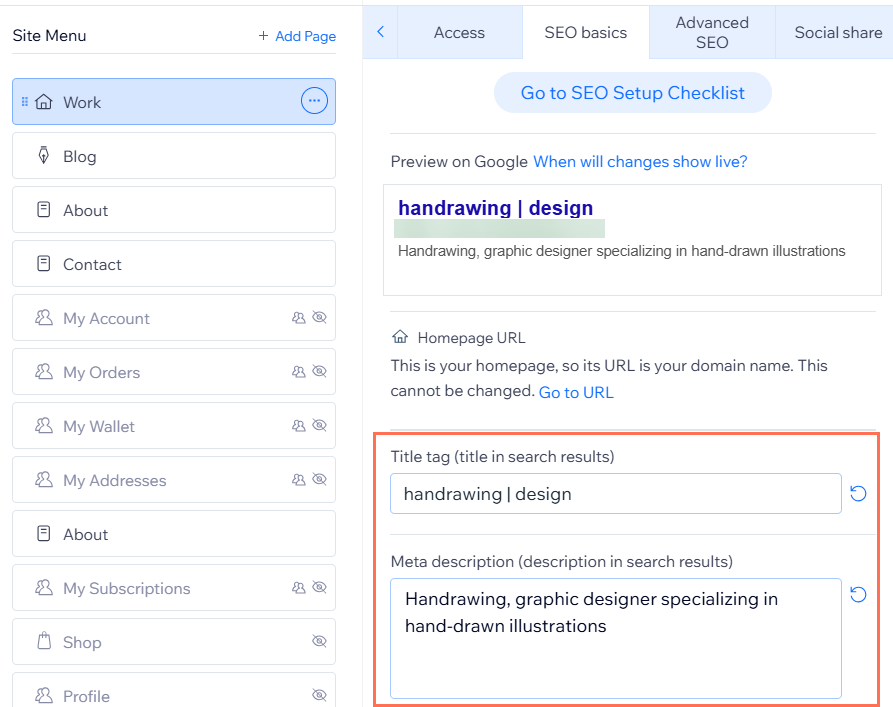Viewport: 893px width, 707px height.
Task: Click Go to SEO Setup Checklist
Action: (632, 92)
